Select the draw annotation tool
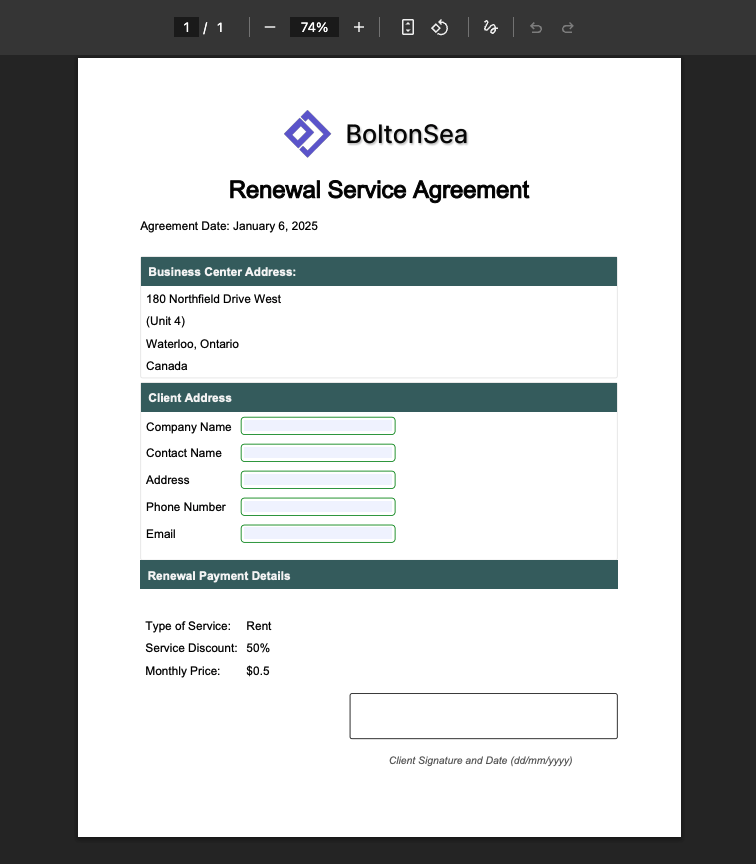The width and height of the screenshot is (756, 864). tap(490, 27)
